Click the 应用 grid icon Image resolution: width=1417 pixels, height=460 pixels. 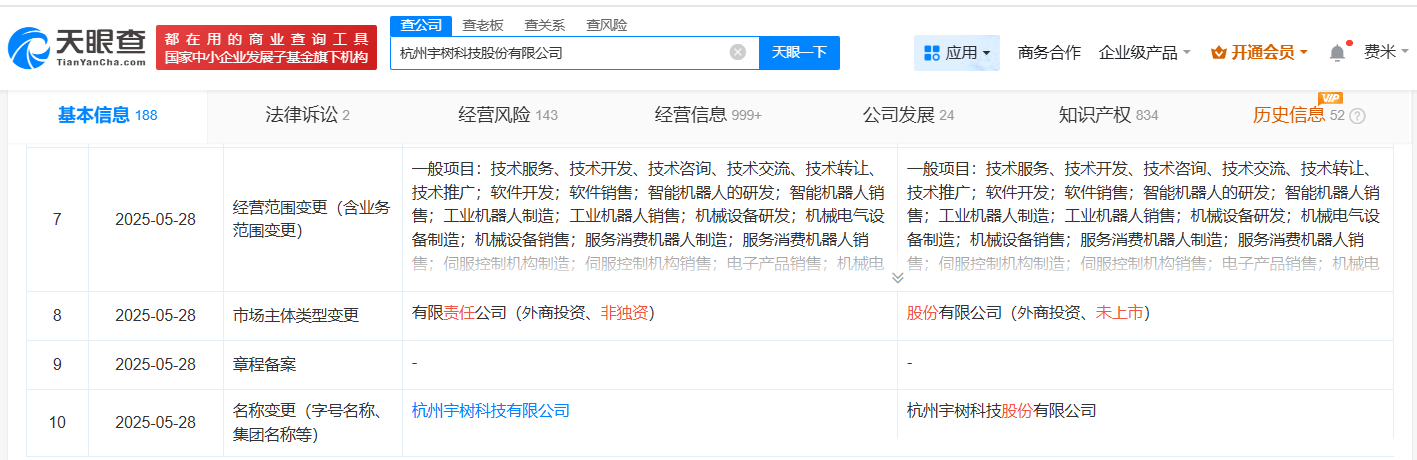click(932, 52)
